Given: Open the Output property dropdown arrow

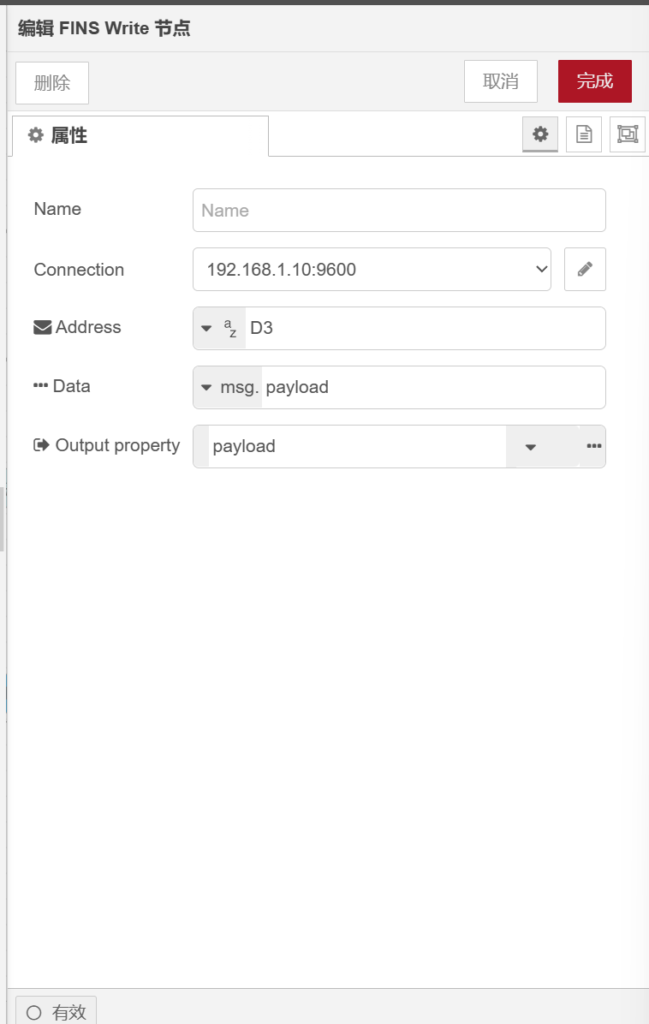Looking at the screenshot, I should (531, 447).
